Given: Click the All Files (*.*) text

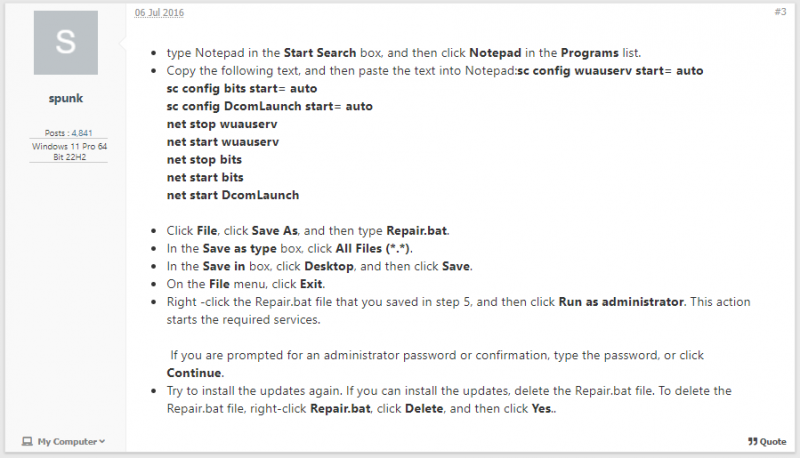Looking at the screenshot, I should click(x=372, y=249).
